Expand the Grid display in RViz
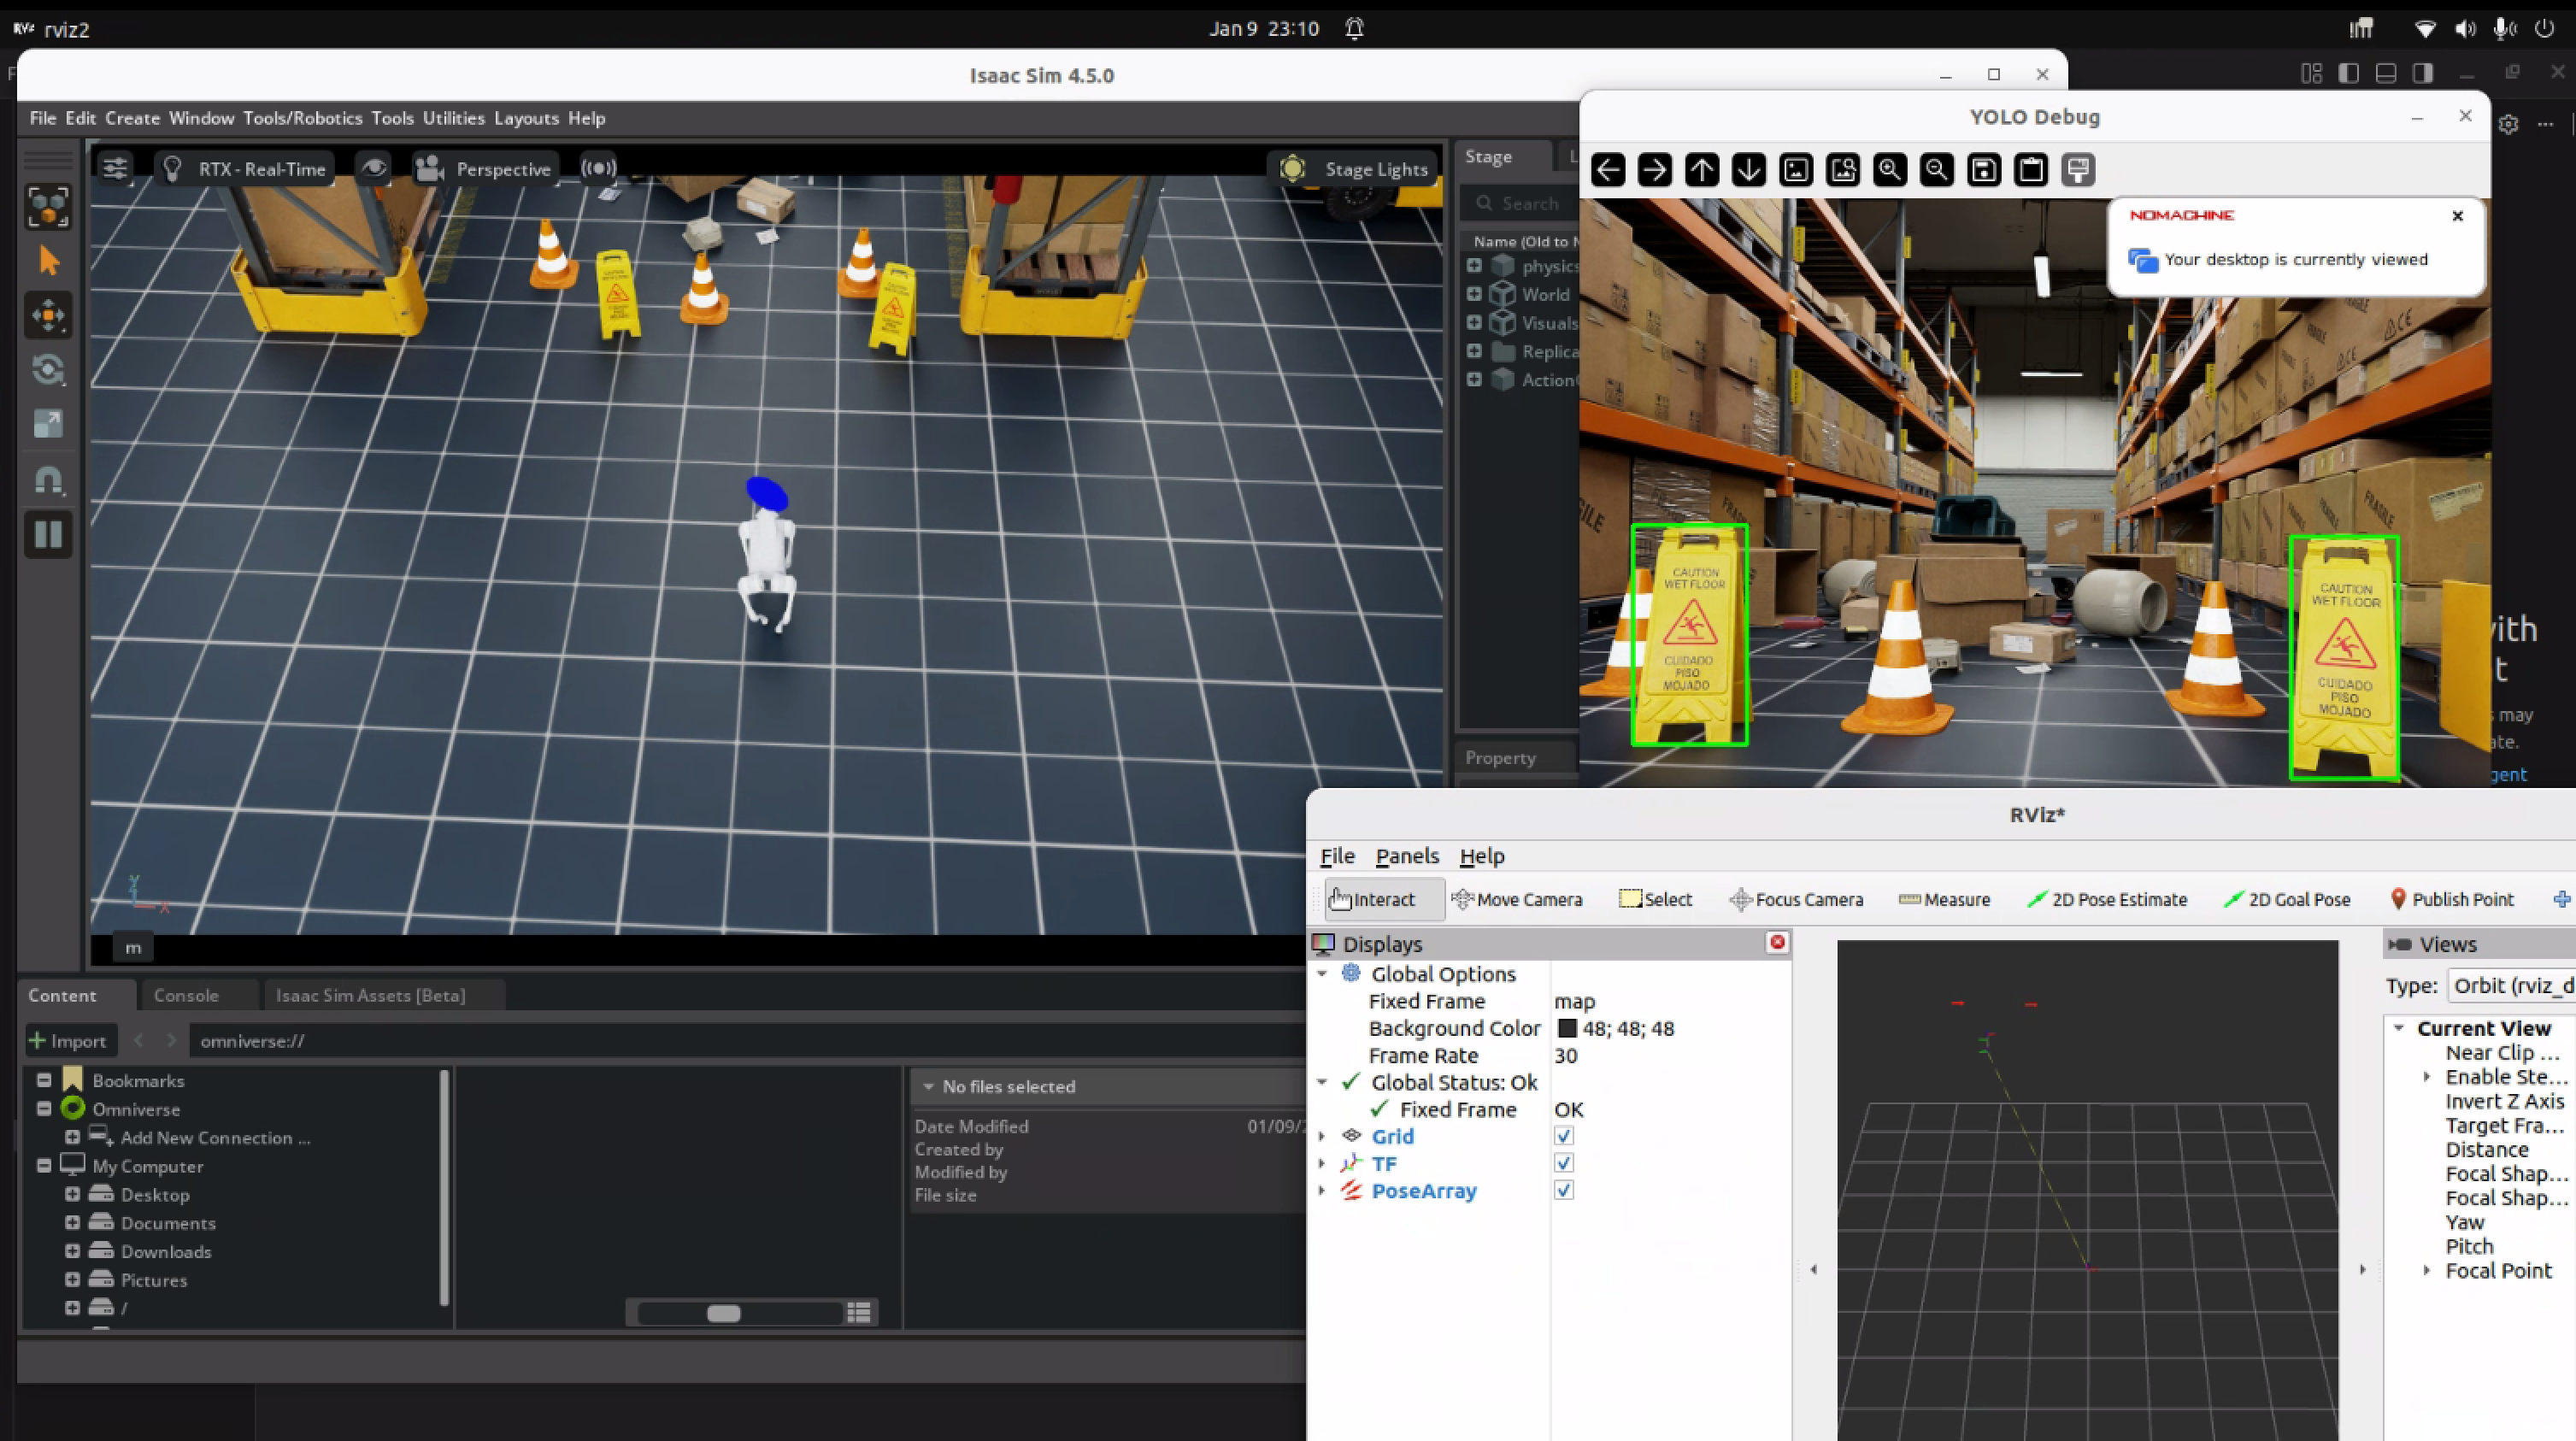Viewport: 2576px width, 1441px height. pos(1322,1136)
